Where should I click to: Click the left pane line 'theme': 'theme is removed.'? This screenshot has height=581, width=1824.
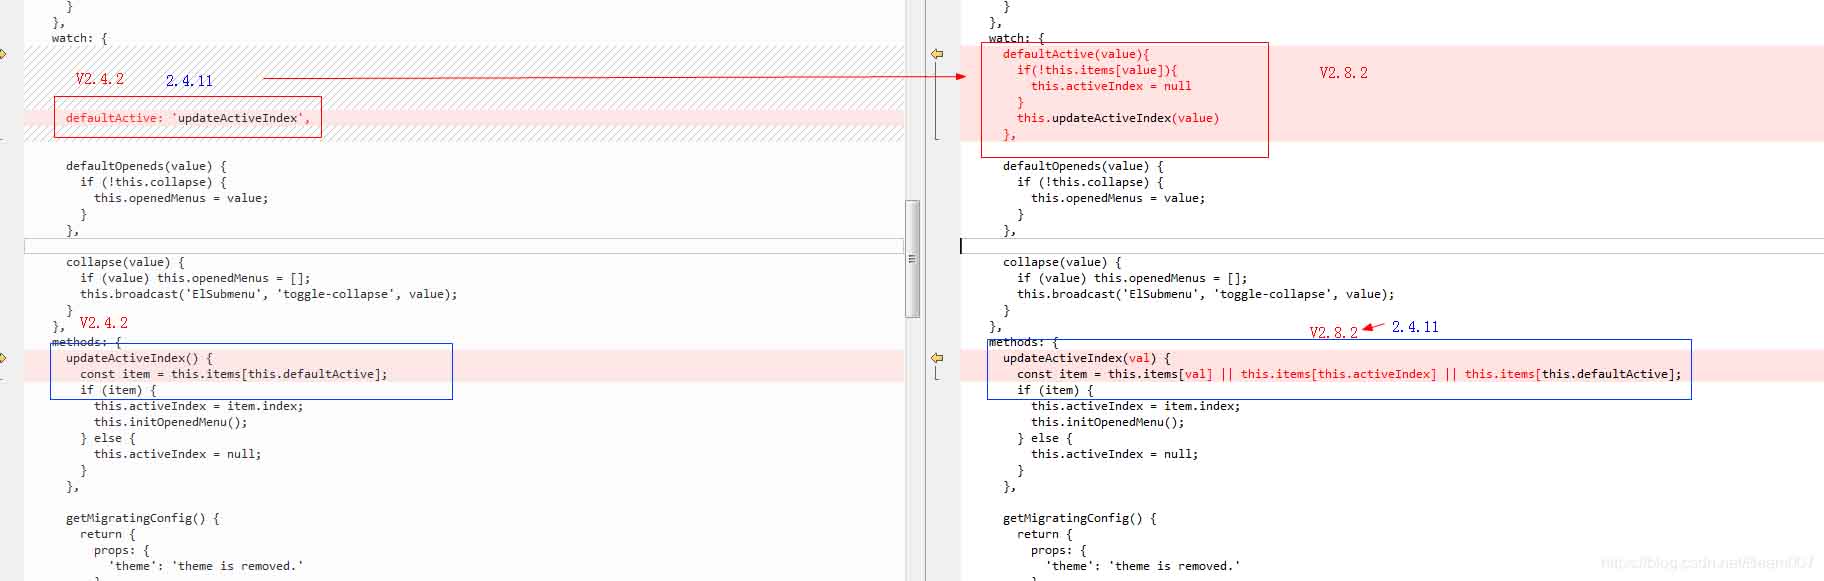[x=206, y=566]
